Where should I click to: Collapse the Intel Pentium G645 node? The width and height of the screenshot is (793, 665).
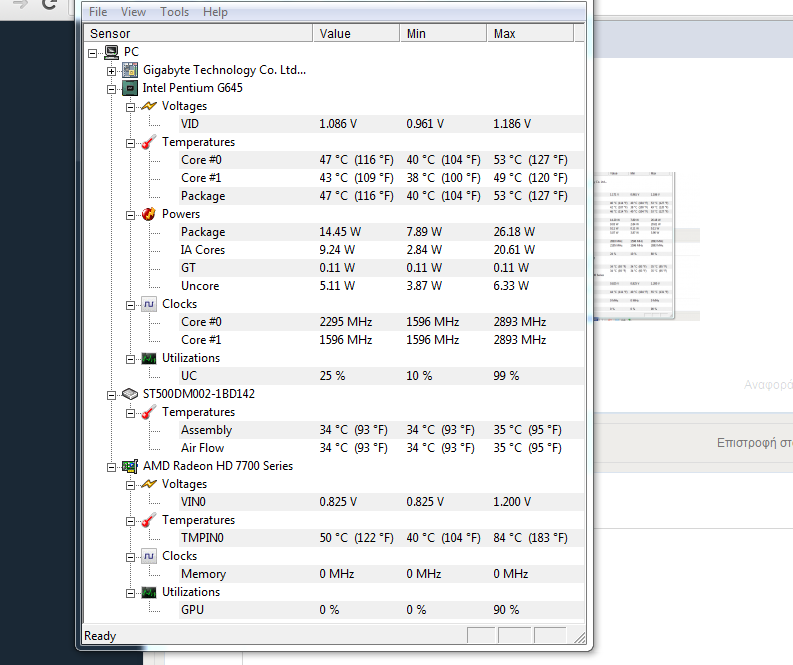[x=111, y=90]
